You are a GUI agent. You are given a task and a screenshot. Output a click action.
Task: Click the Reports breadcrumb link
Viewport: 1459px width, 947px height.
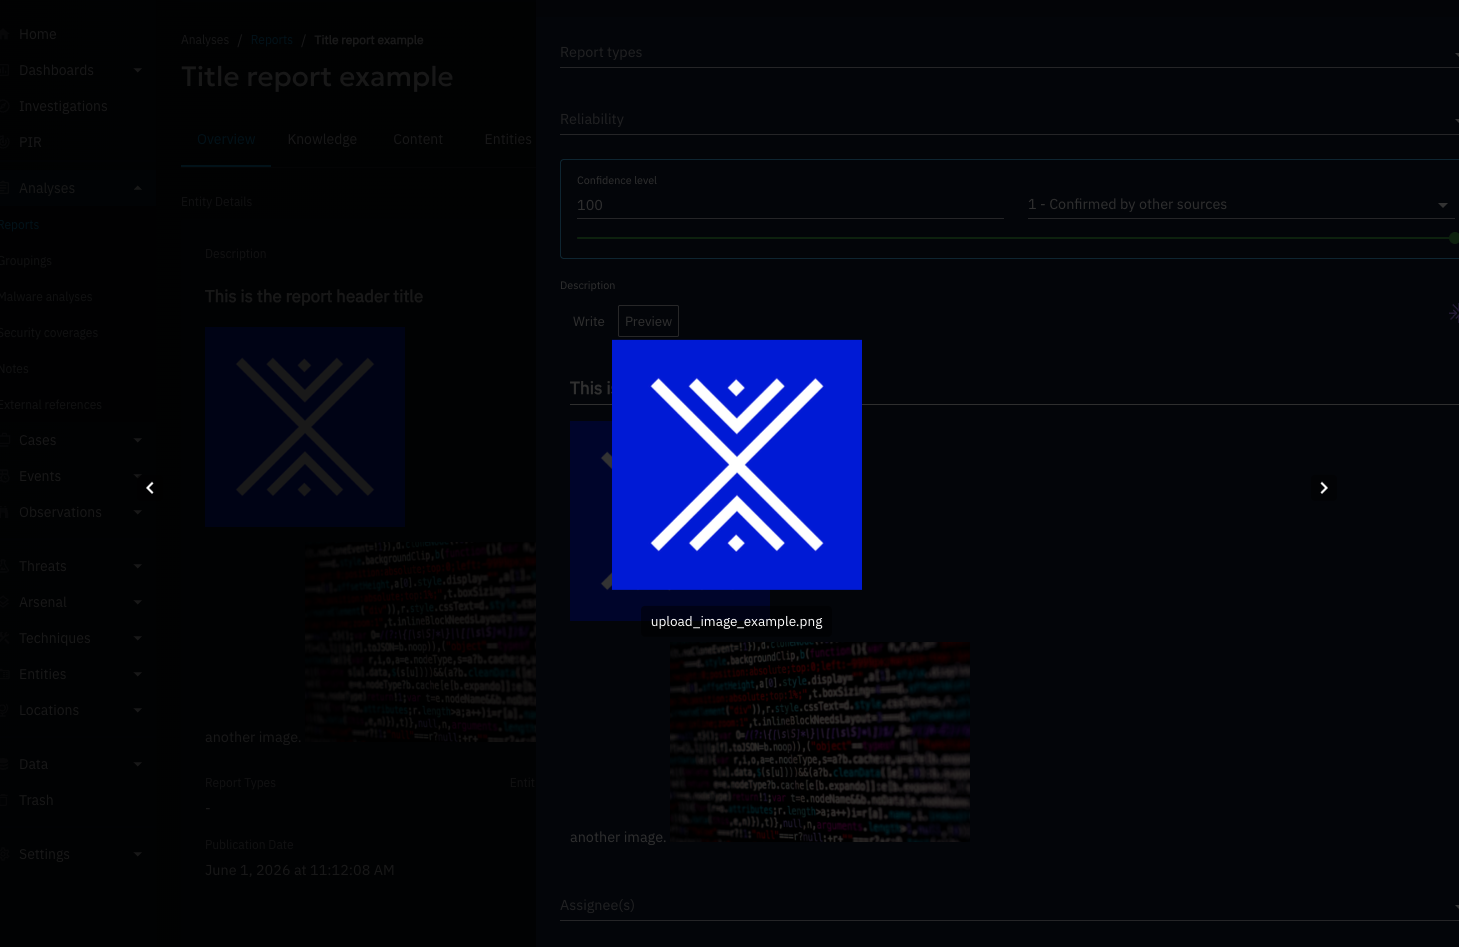point(272,40)
